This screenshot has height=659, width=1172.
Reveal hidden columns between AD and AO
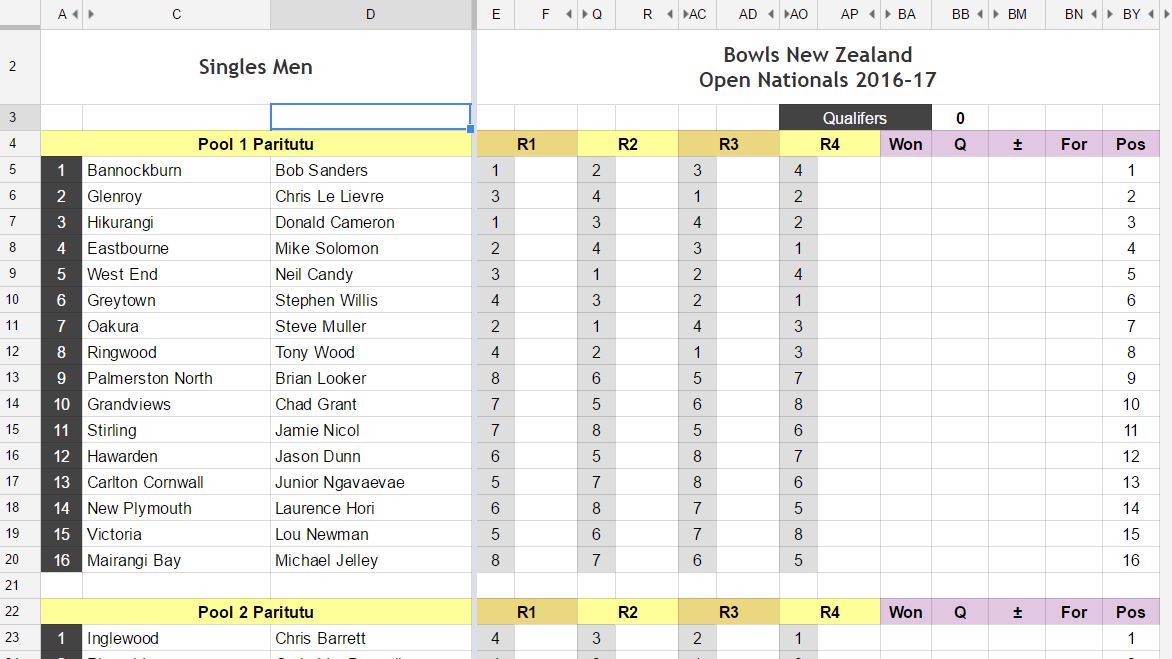click(780, 14)
